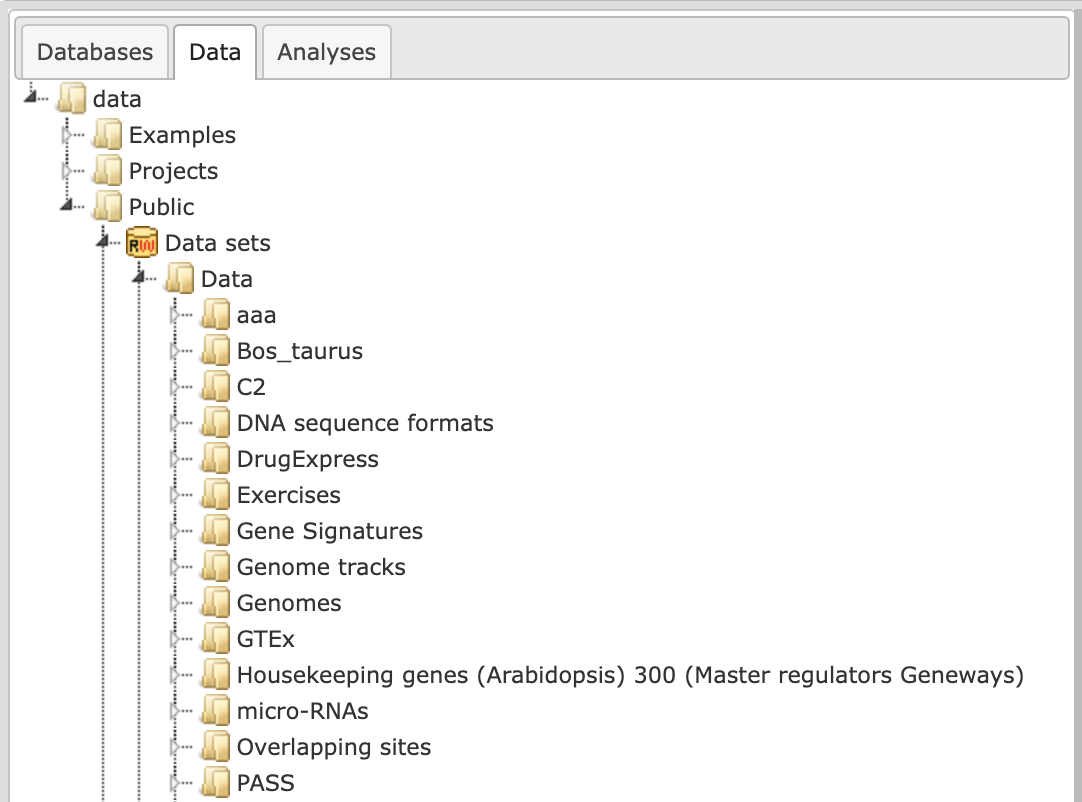Collapse the Data sets node
1082x802 pixels.
click(x=104, y=241)
